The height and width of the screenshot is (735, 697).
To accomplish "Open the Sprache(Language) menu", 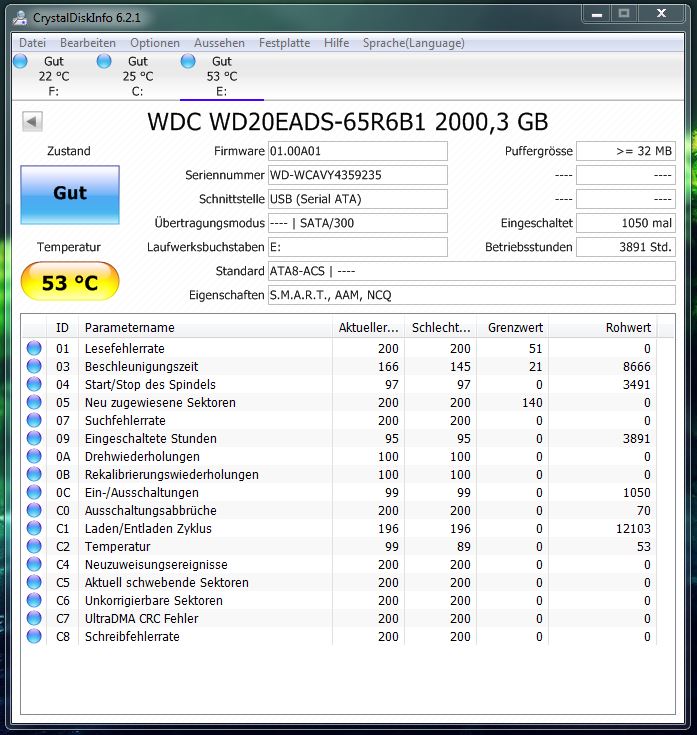I will click(x=413, y=43).
